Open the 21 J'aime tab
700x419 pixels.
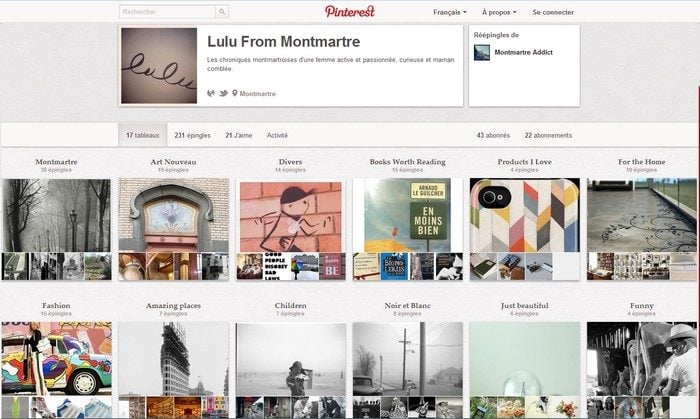tap(239, 135)
